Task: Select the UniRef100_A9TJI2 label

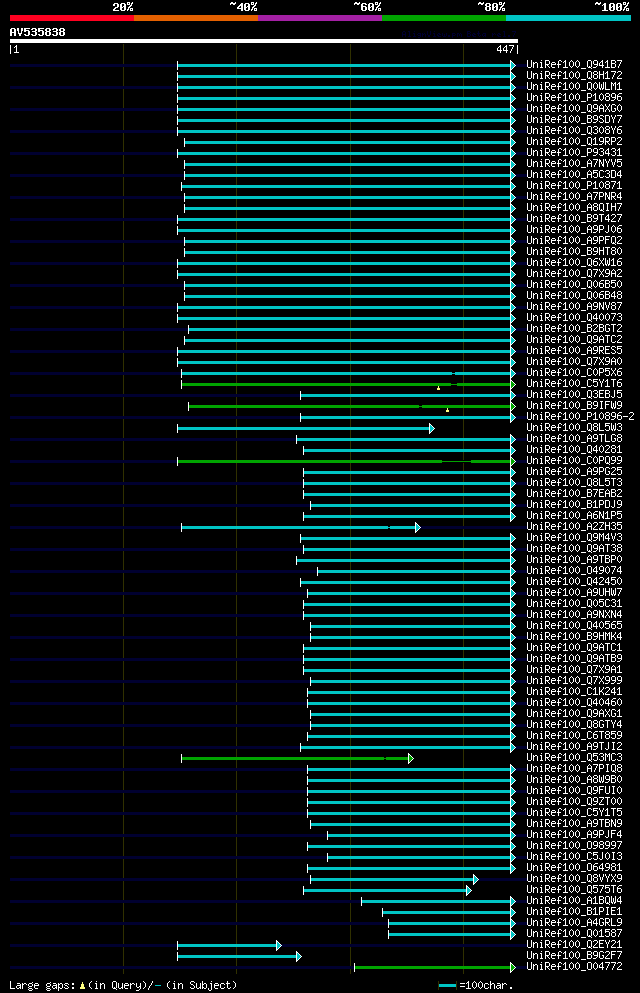Action: (574, 747)
